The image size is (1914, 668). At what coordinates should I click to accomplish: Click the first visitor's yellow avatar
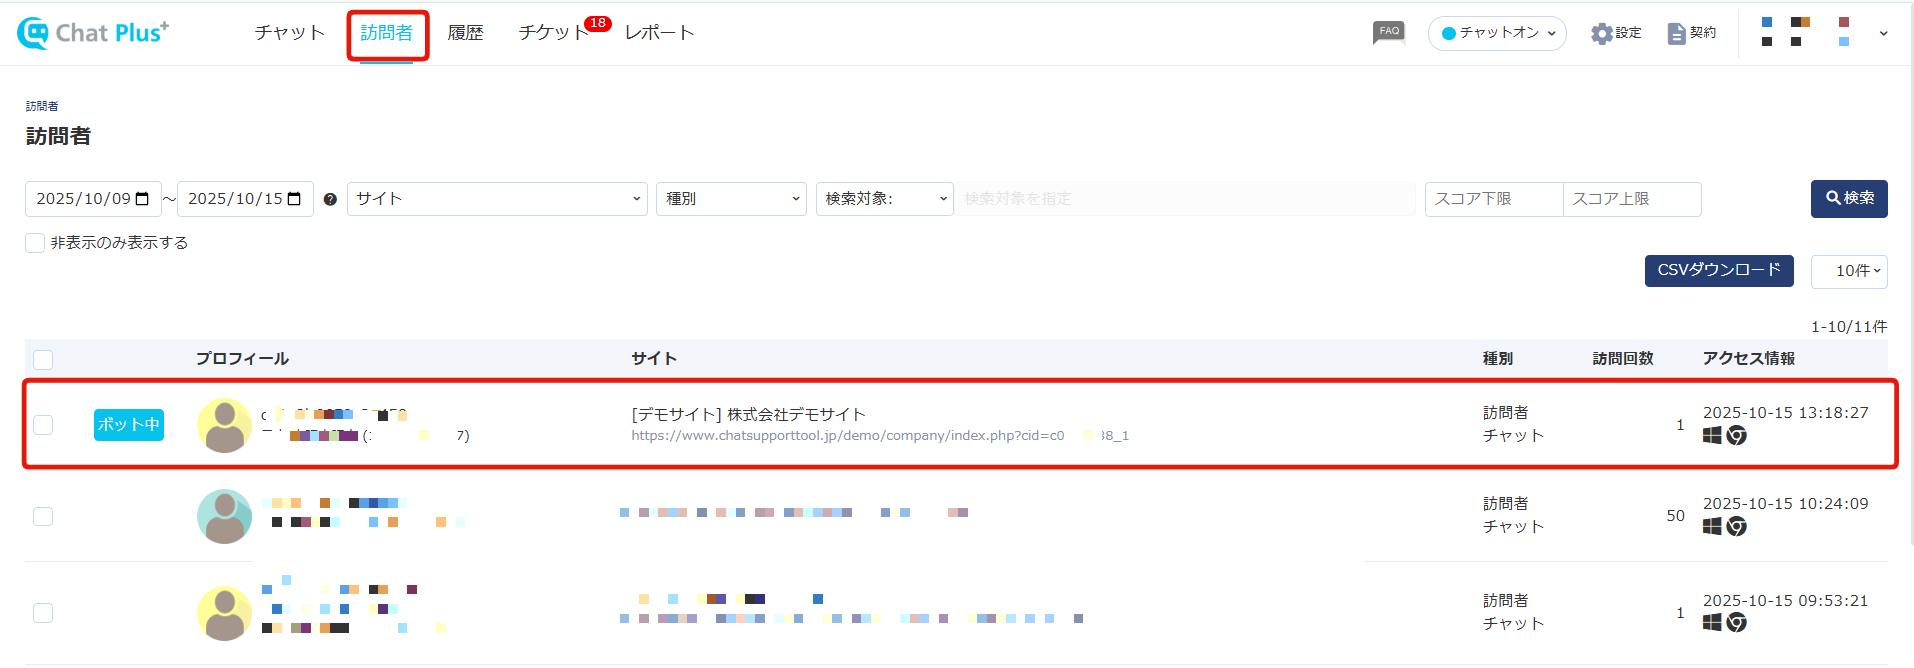(225, 425)
